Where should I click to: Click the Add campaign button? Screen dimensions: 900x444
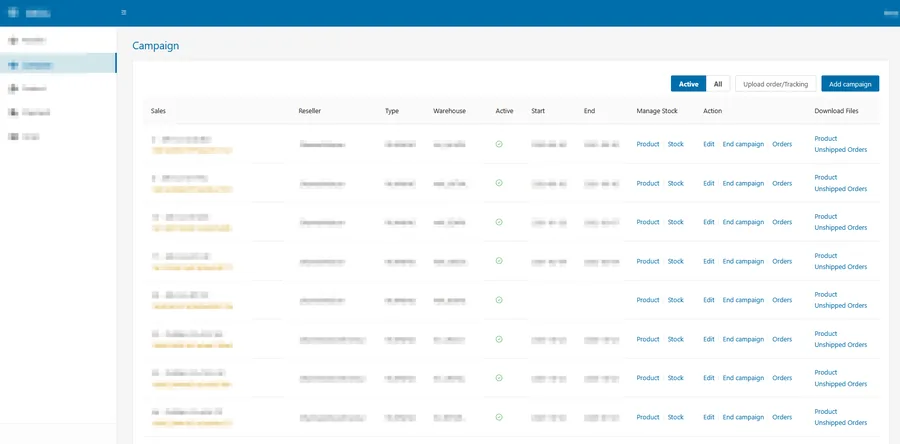tap(850, 84)
